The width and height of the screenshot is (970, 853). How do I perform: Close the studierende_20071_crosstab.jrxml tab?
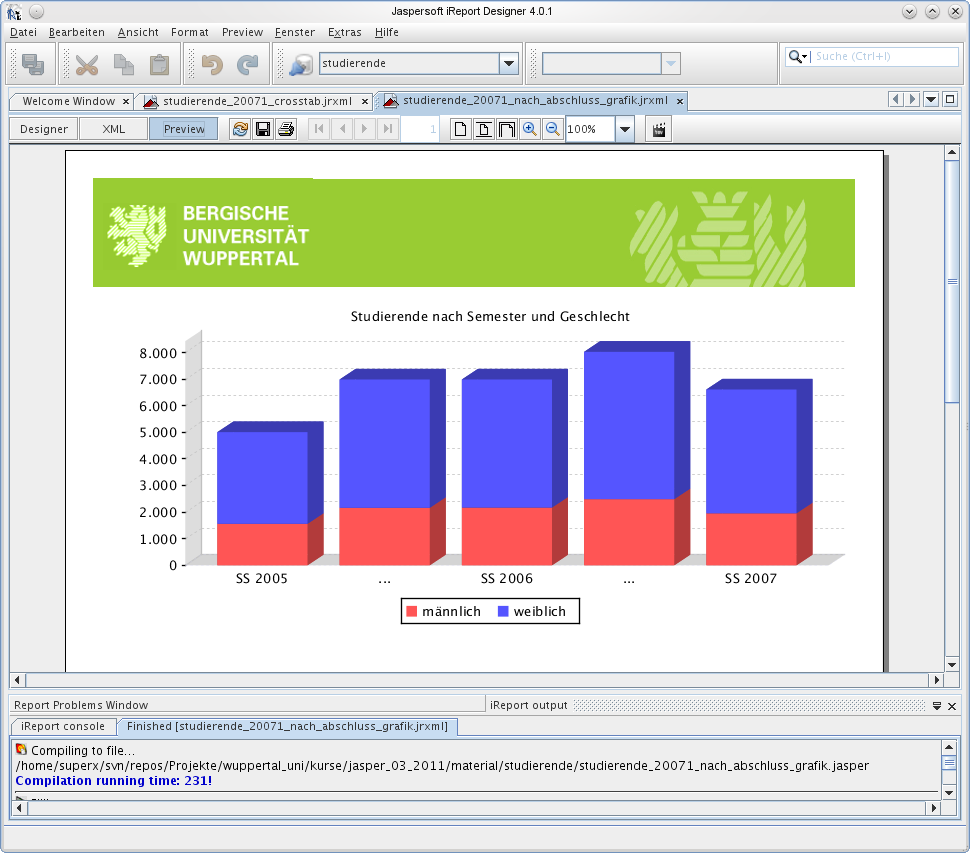(x=365, y=101)
